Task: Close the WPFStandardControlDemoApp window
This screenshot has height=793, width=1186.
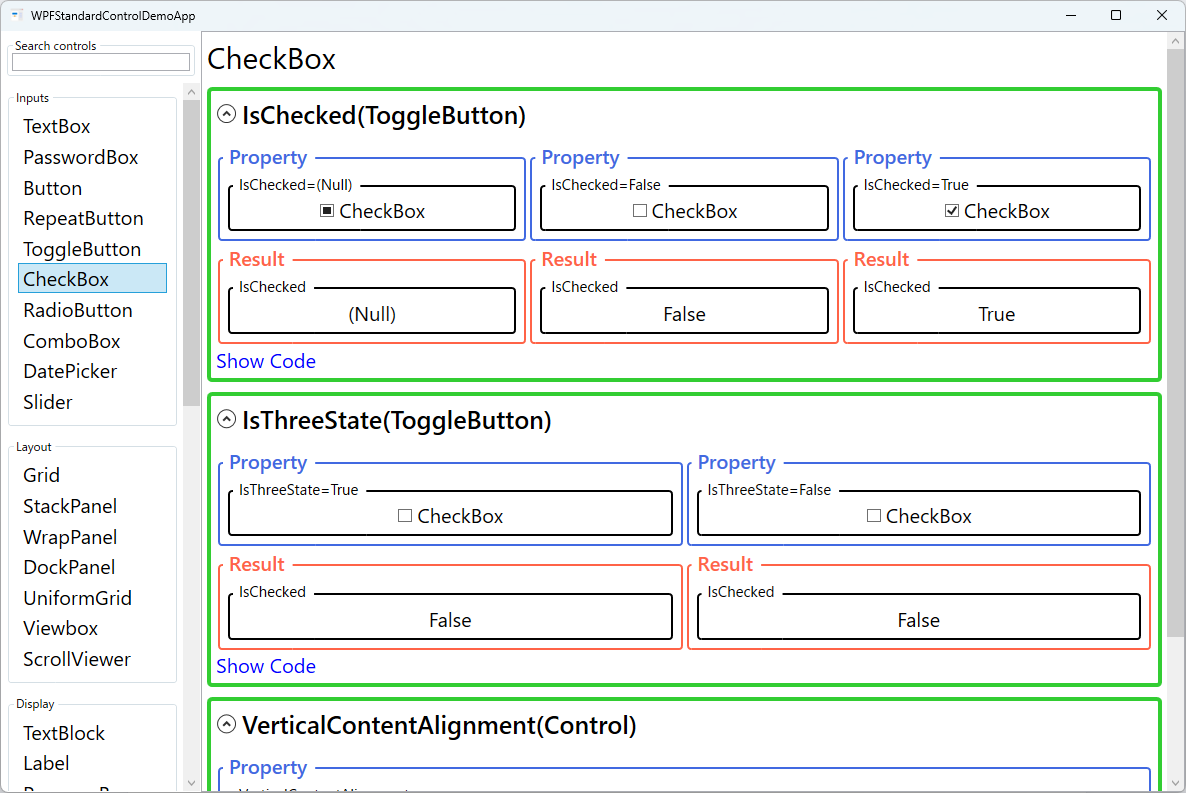Action: (1162, 15)
